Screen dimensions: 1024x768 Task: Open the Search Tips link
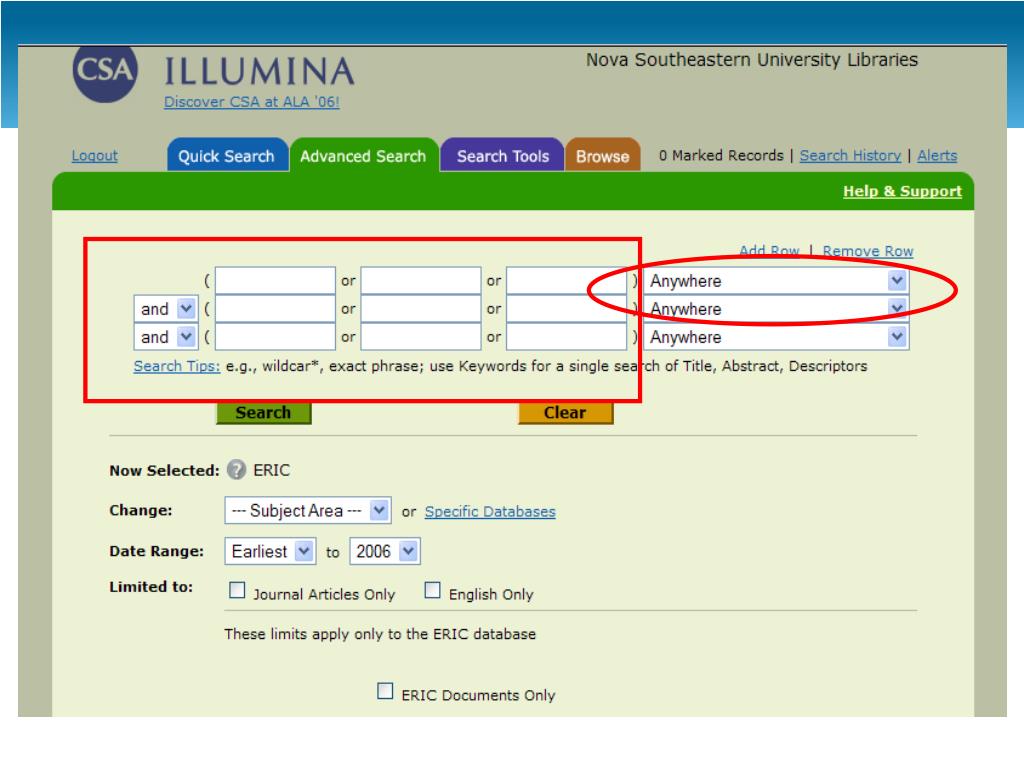pyautogui.click(x=177, y=366)
